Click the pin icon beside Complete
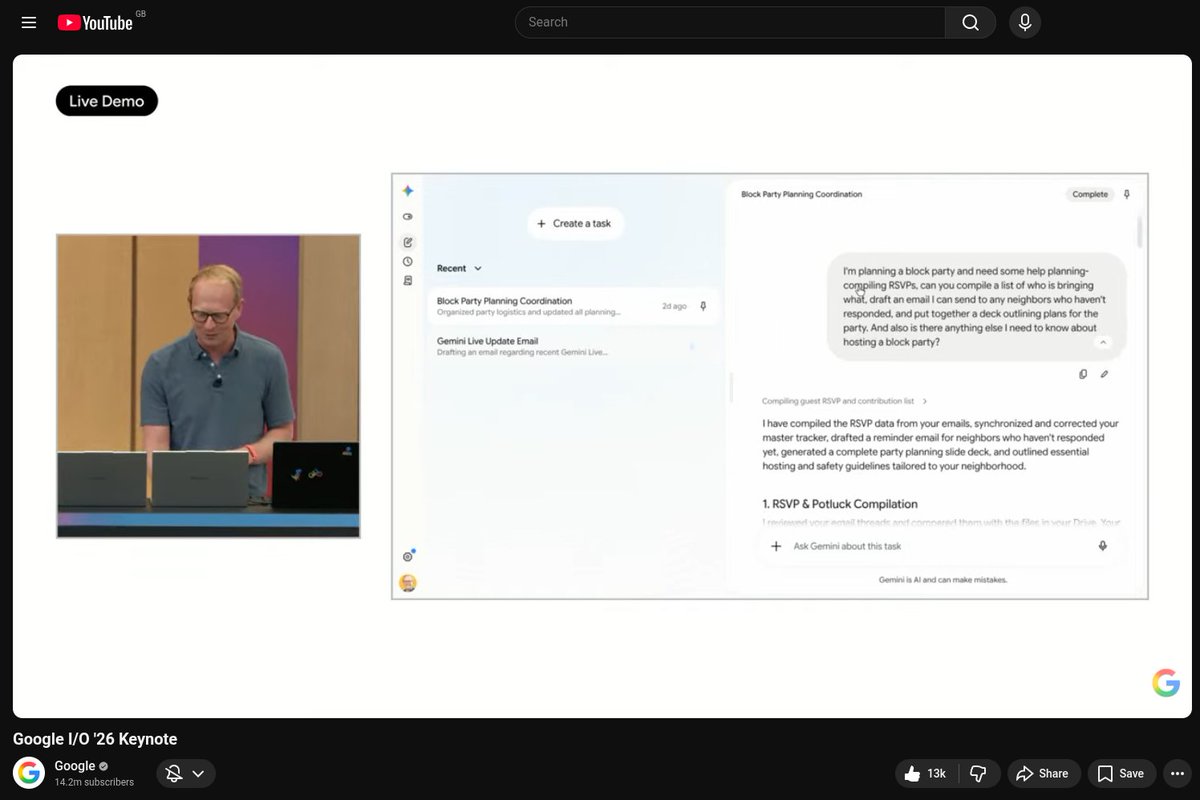Image resolution: width=1200 pixels, height=800 pixels. click(x=1127, y=194)
